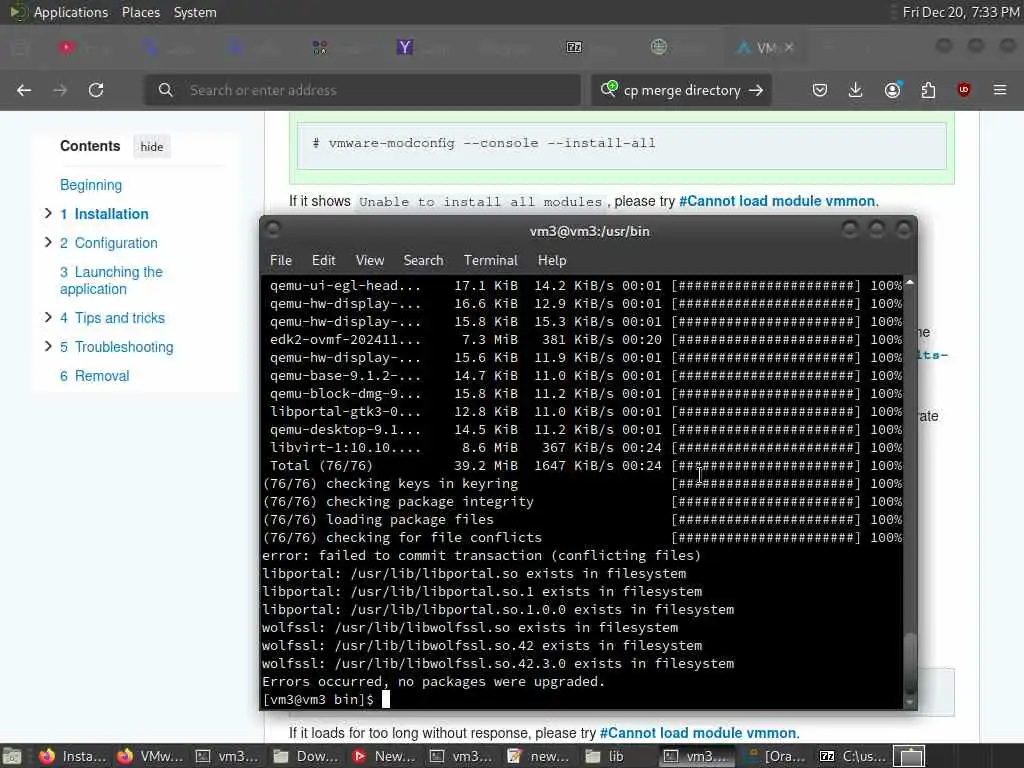
Task: Expand the Installation section chevron
Action: (48, 214)
